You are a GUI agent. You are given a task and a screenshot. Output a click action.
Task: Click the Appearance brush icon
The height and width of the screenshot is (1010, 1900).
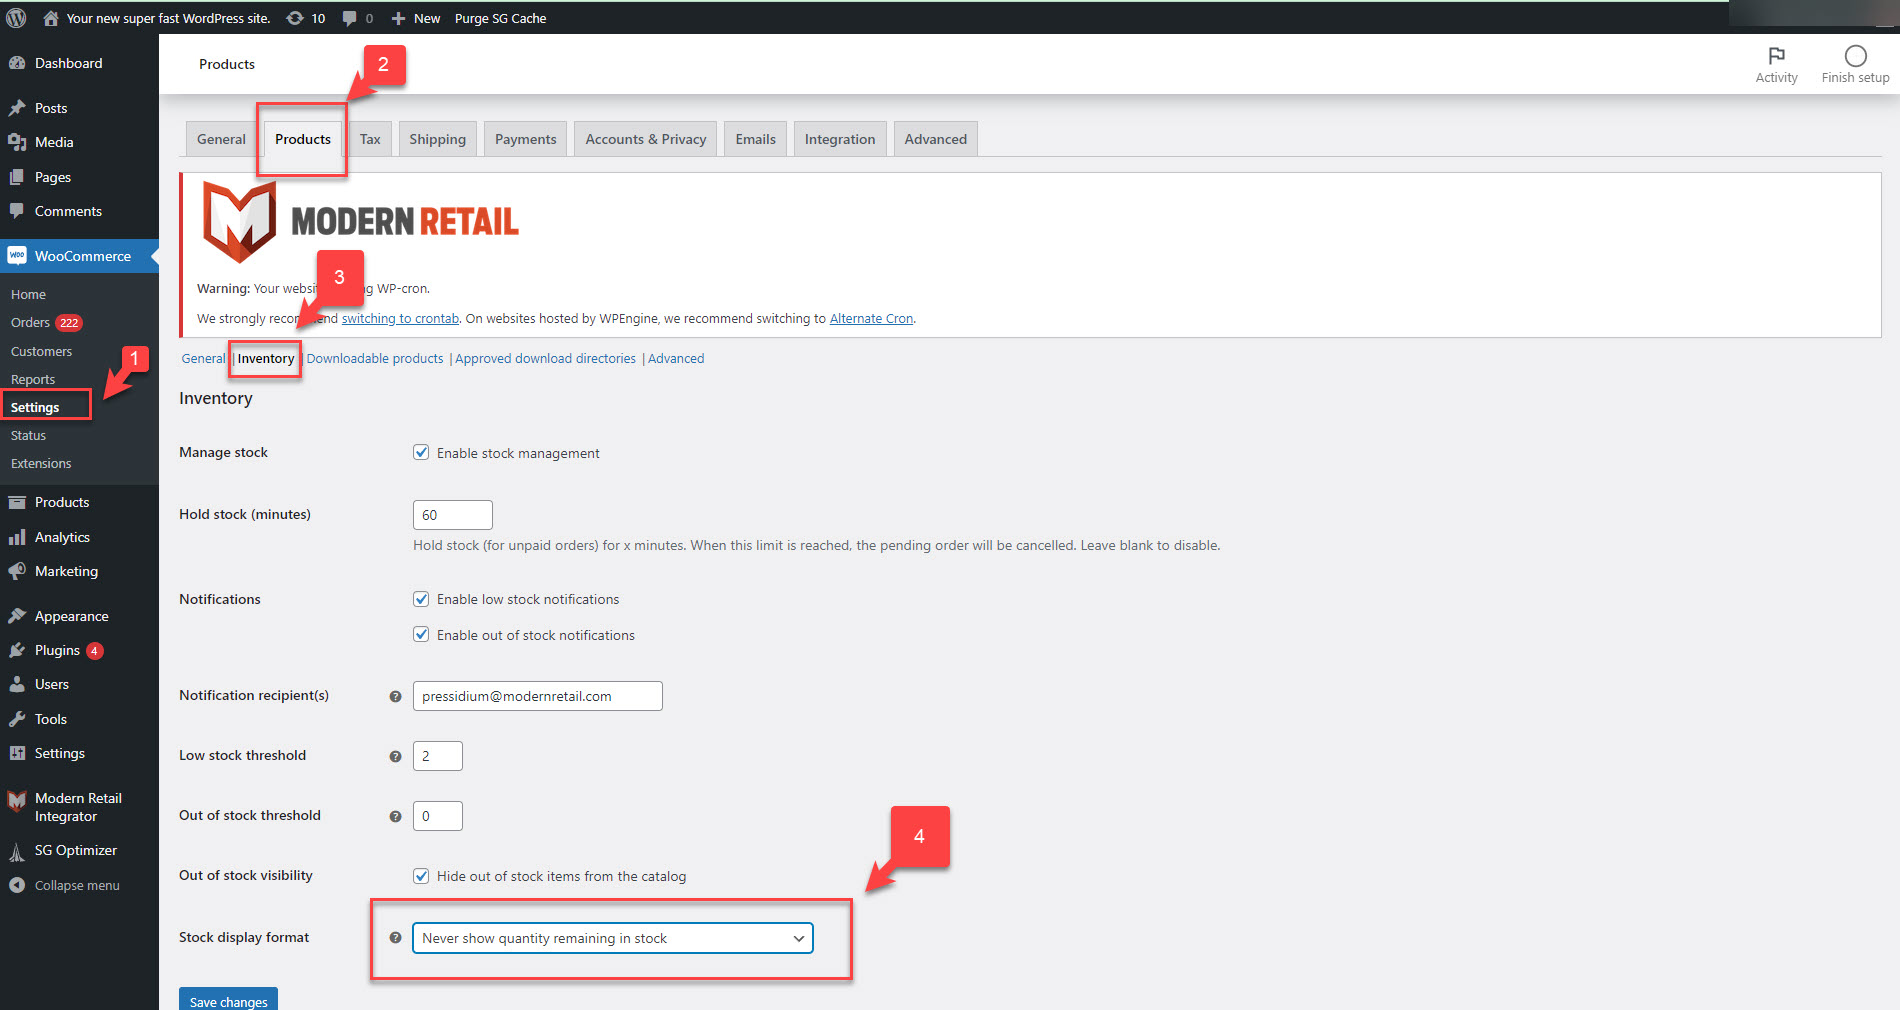click(17, 616)
